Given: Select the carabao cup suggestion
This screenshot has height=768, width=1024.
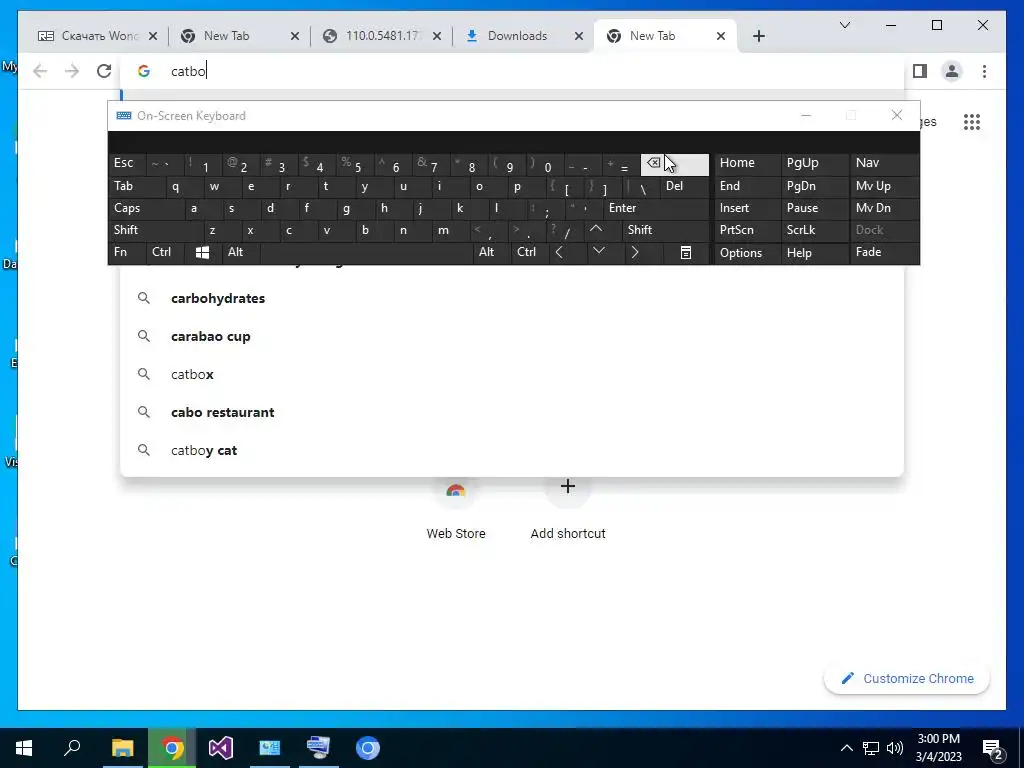Looking at the screenshot, I should coord(512,336).
